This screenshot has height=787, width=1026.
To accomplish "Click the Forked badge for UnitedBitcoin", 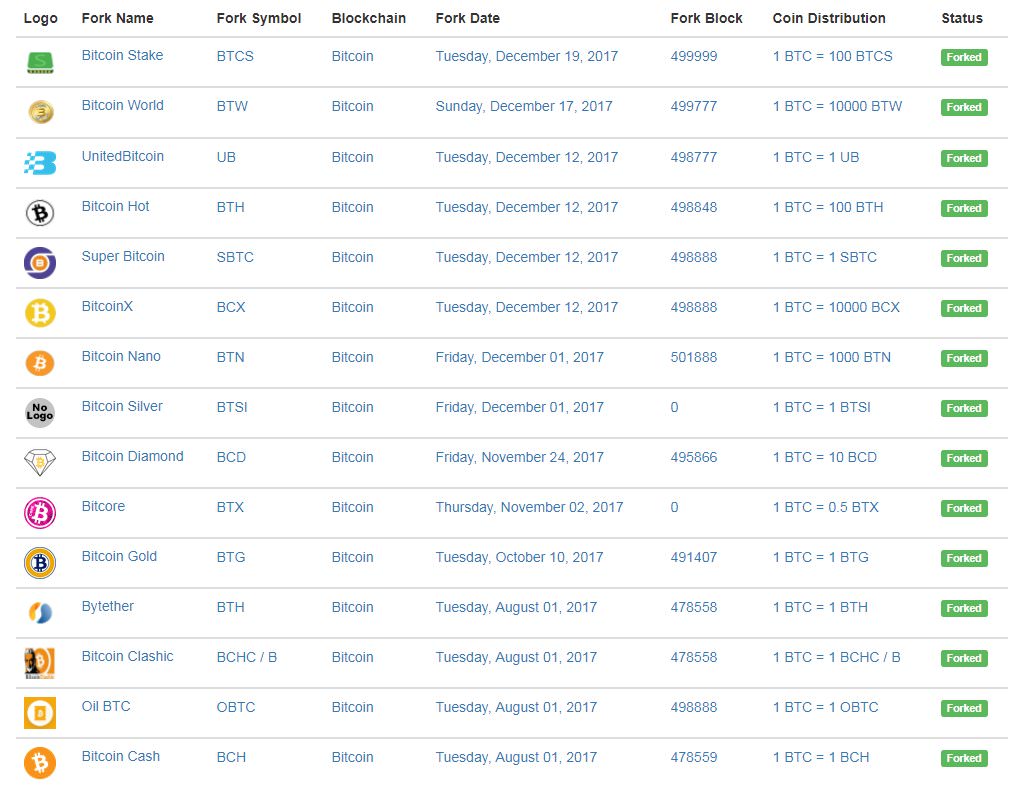I will coord(964,158).
